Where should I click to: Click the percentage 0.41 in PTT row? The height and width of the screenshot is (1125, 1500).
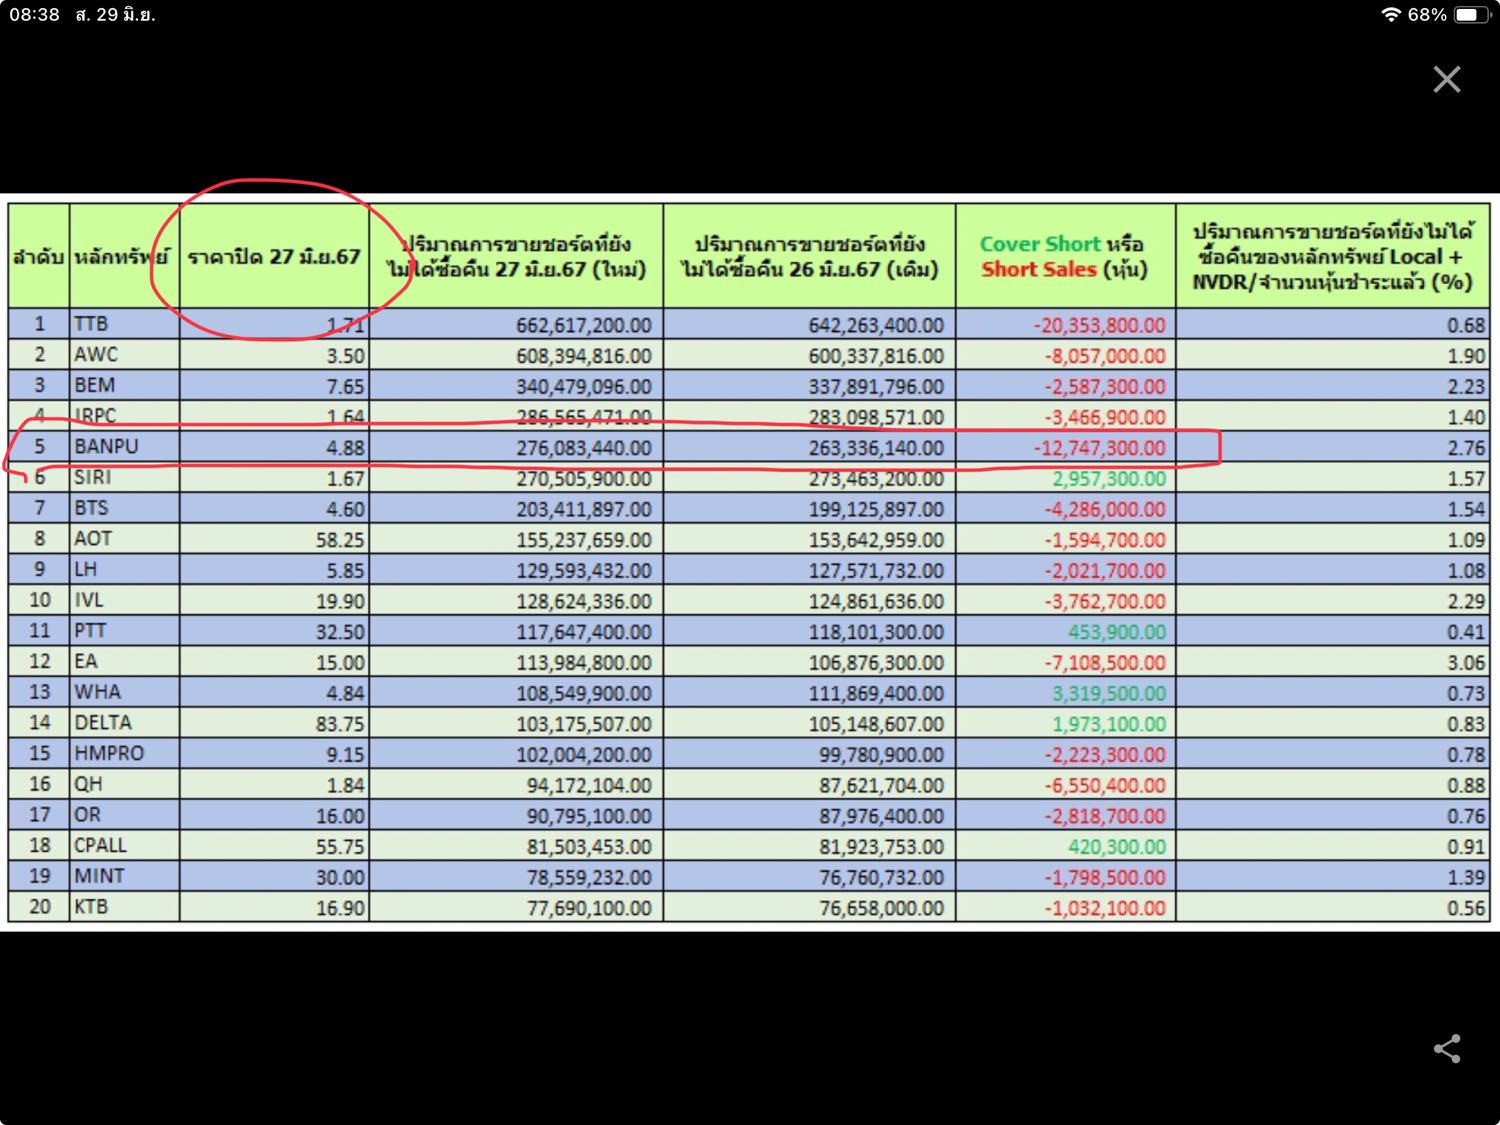1467,632
